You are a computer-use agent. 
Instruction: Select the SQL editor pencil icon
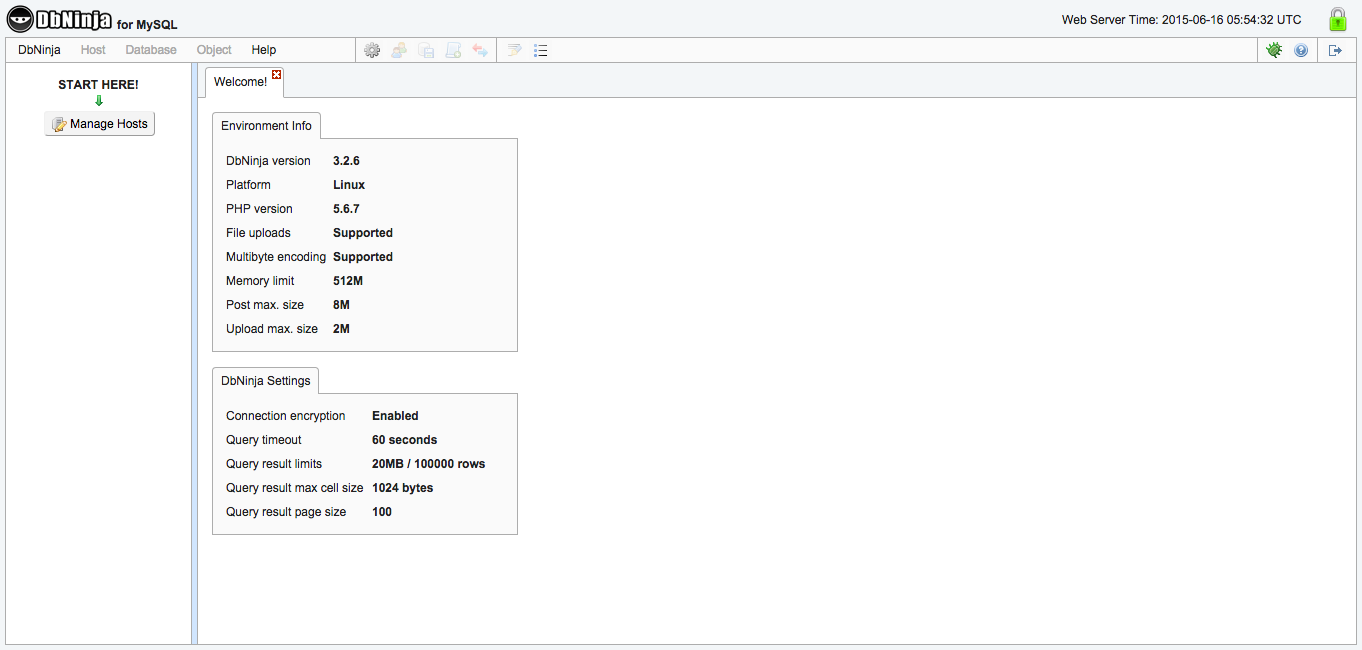[513, 50]
